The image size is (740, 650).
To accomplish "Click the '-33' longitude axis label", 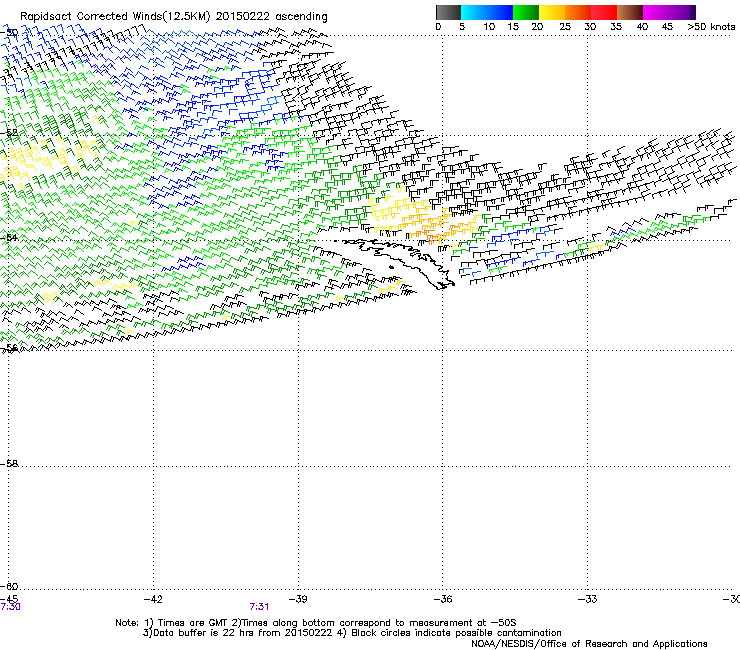I will 588,599.
